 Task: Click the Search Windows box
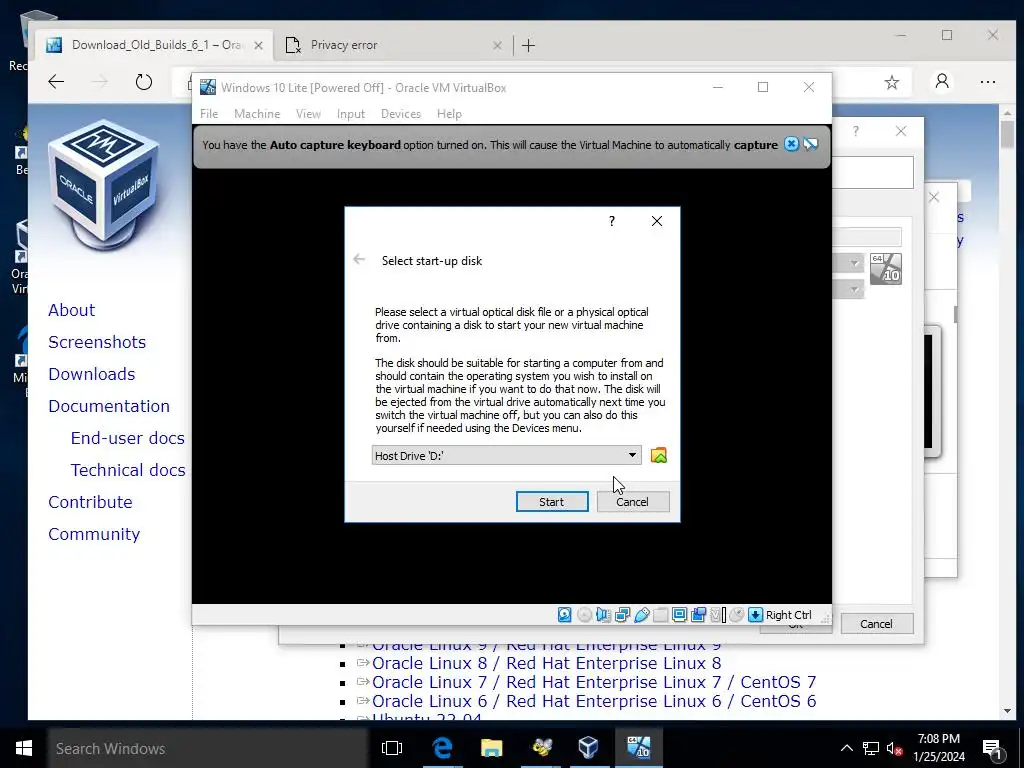208,748
